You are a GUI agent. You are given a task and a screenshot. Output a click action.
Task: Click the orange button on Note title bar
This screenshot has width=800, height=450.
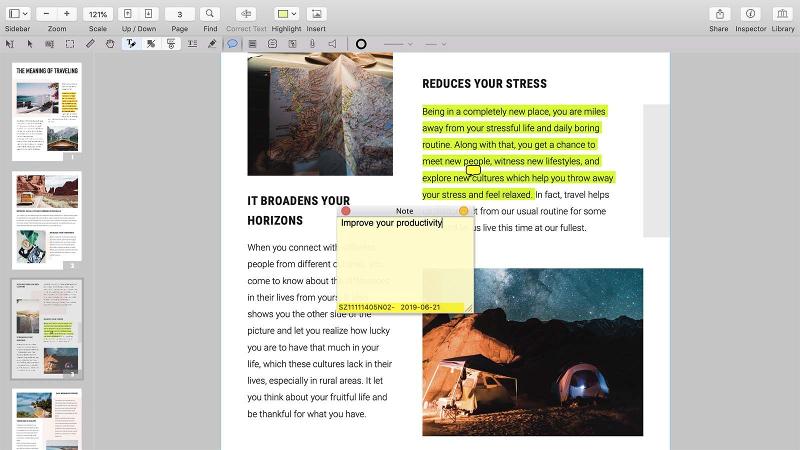click(463, 211)
